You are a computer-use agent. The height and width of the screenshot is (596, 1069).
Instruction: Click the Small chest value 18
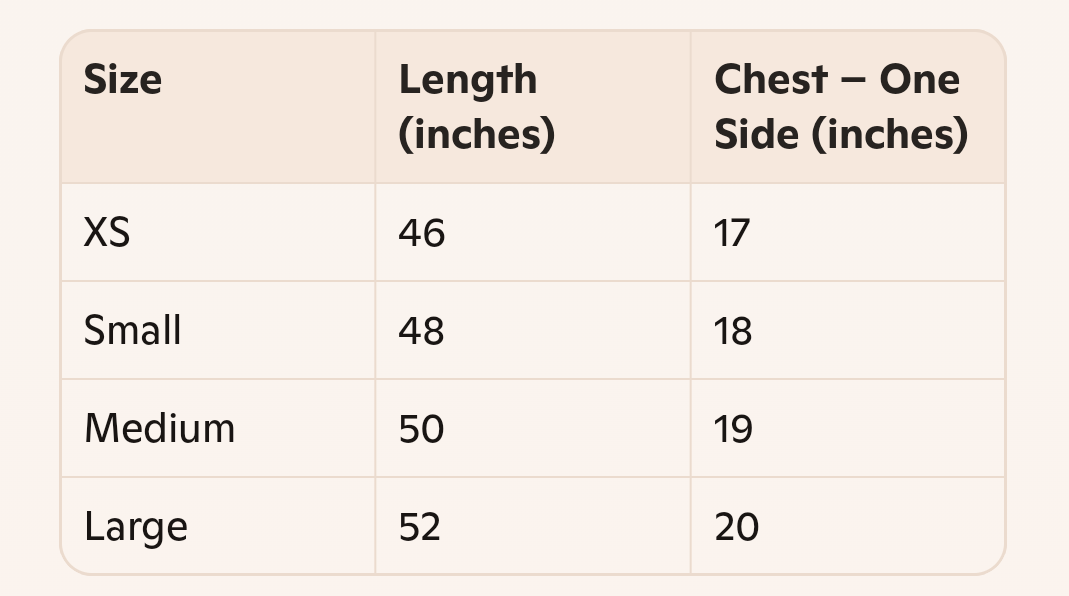(733, 331)
